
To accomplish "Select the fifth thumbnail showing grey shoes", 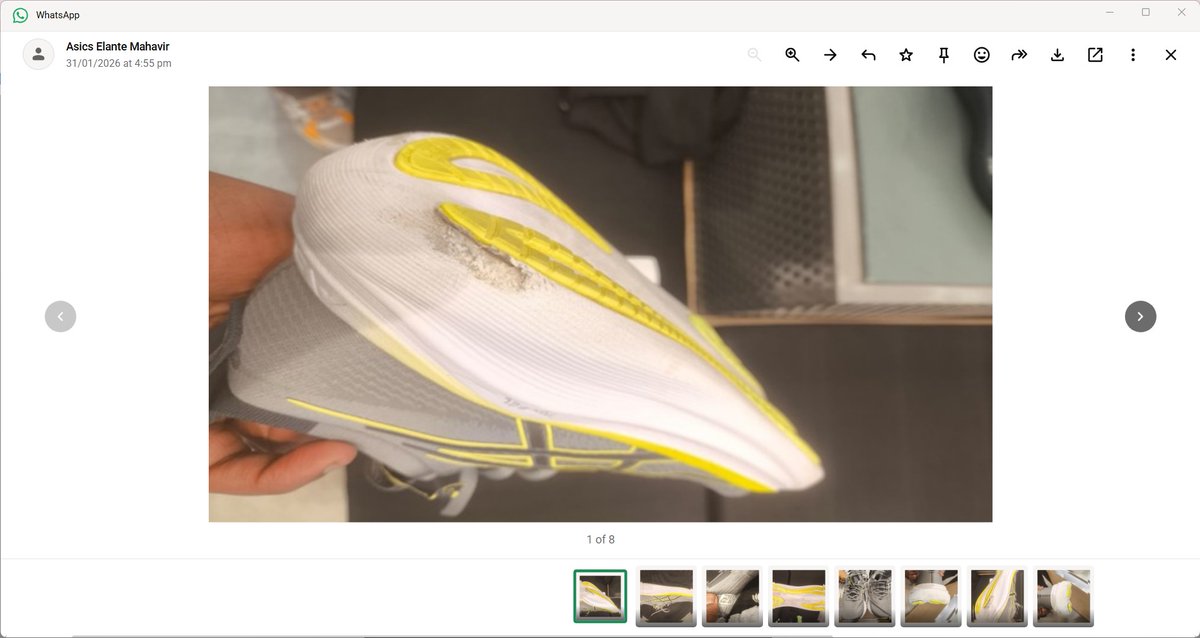I will coord(864,596).
